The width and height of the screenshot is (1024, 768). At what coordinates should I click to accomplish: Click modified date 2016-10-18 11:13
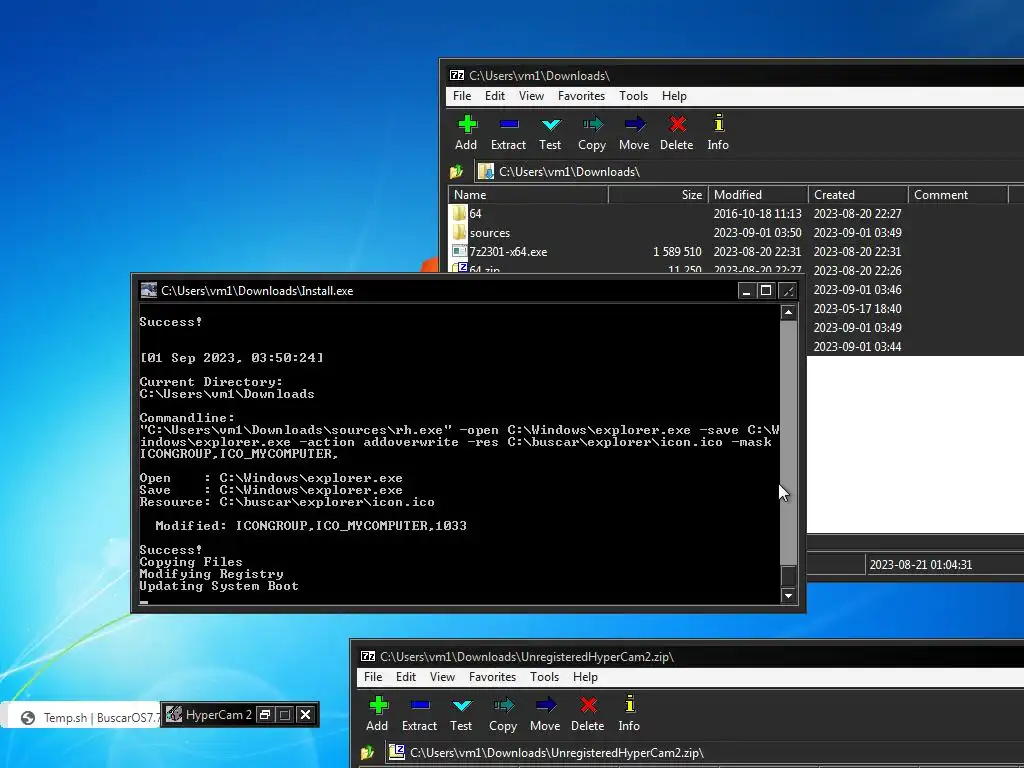pos(758,214)
